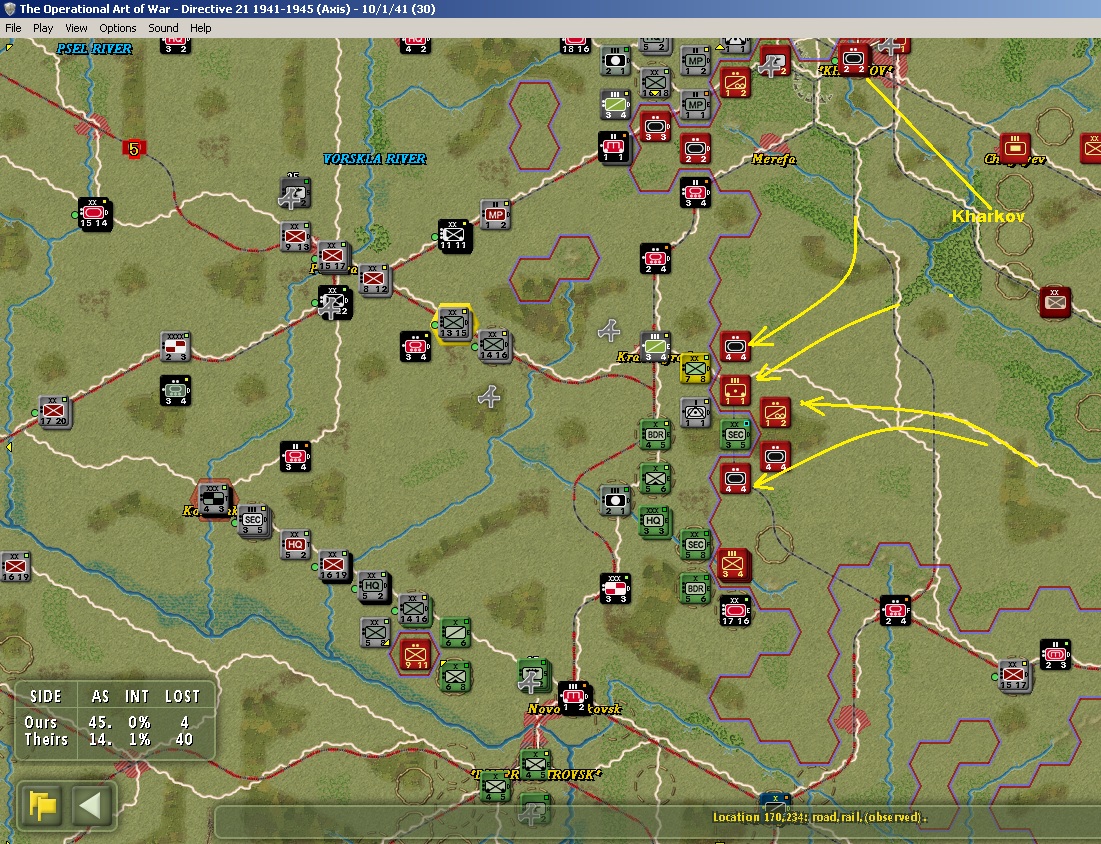Select the green unit 6 6
Image resolution: width=1101 pixels, height=844 pixels.
[x=454, y=633]
